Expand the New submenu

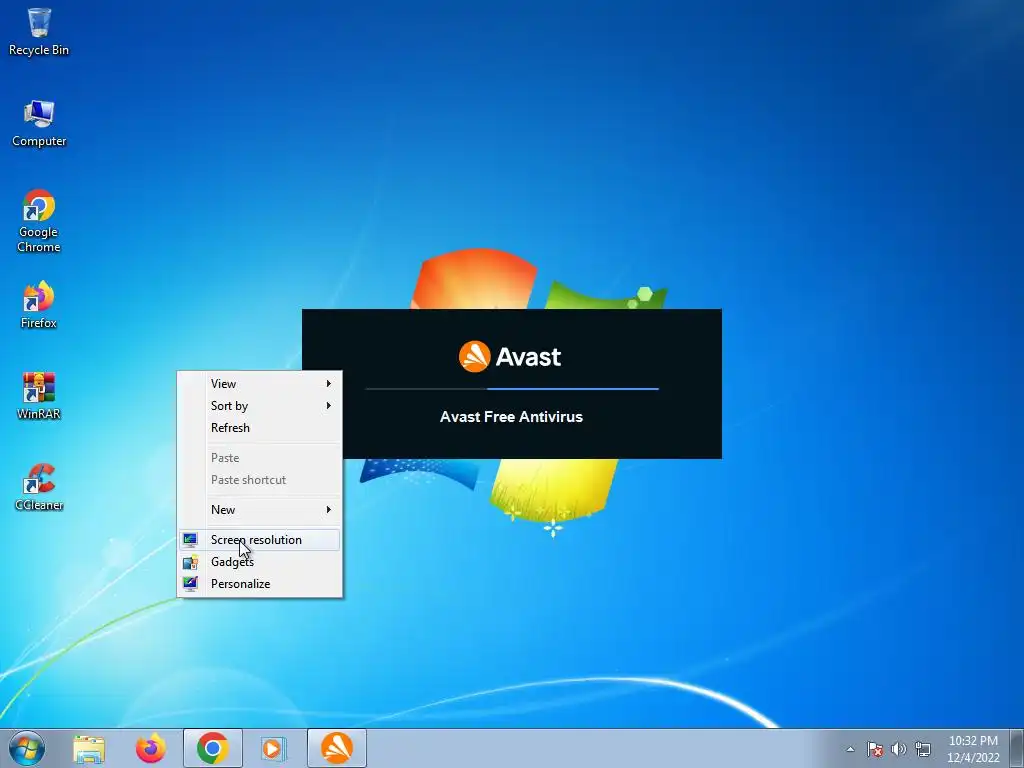260,510
